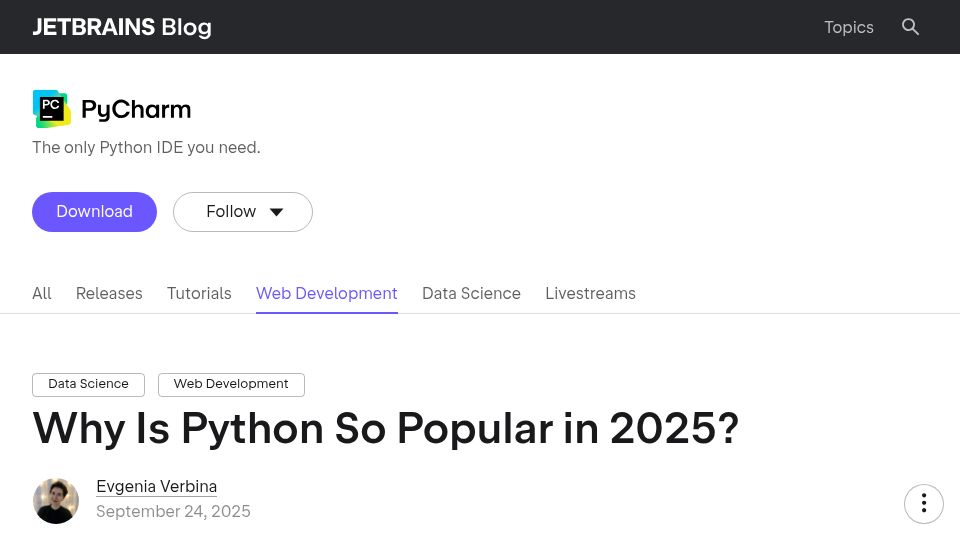The width and height of the screenshot is (960, 540).
Task: Click the PyCharm heading text
Action: tap(136, 110)
